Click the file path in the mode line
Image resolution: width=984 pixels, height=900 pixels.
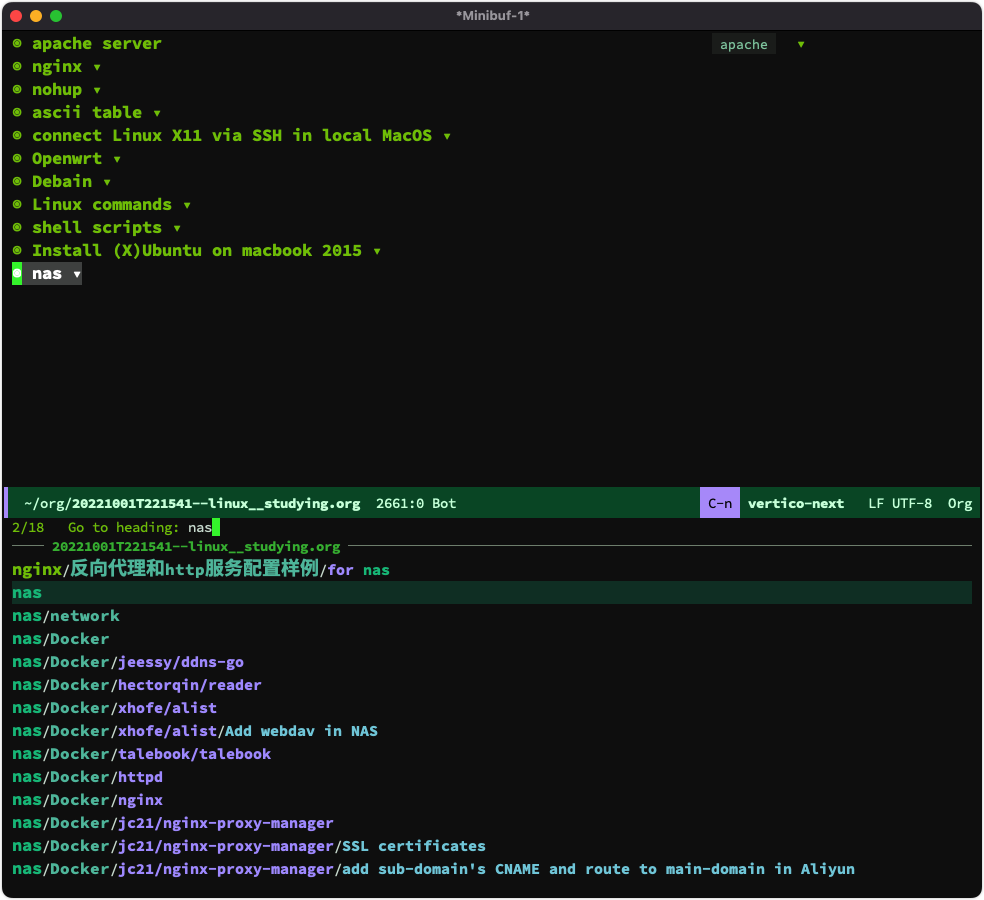click(192, 503)
